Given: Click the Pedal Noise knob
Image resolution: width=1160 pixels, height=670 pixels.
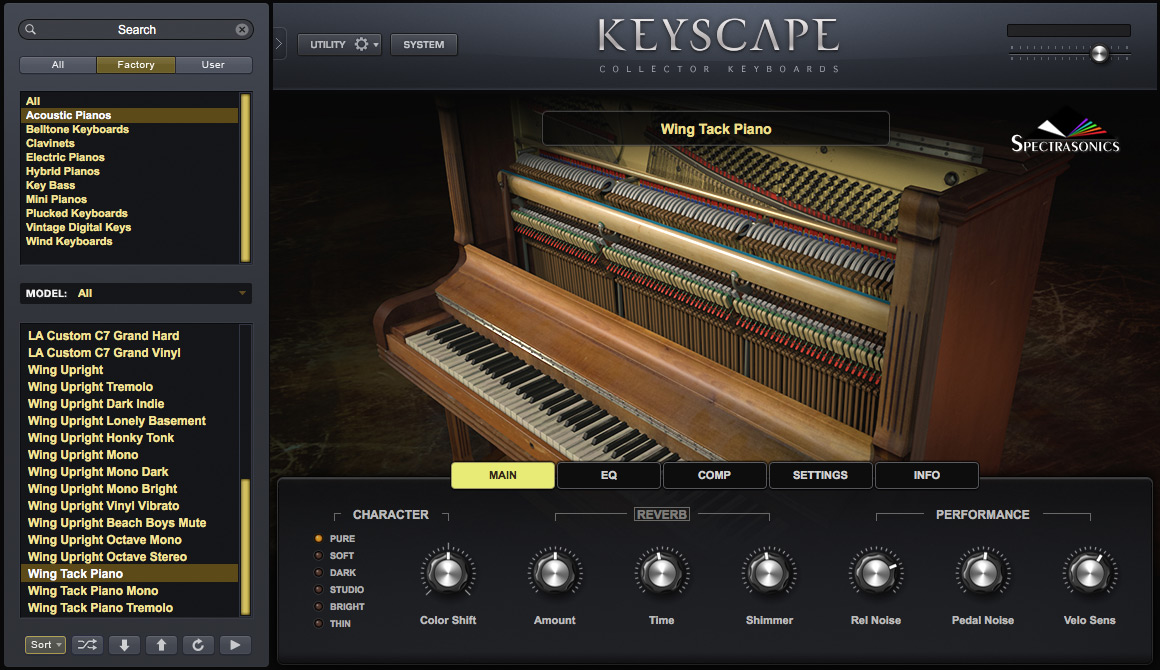Looking at the screenshot, I should pos(982,573).
